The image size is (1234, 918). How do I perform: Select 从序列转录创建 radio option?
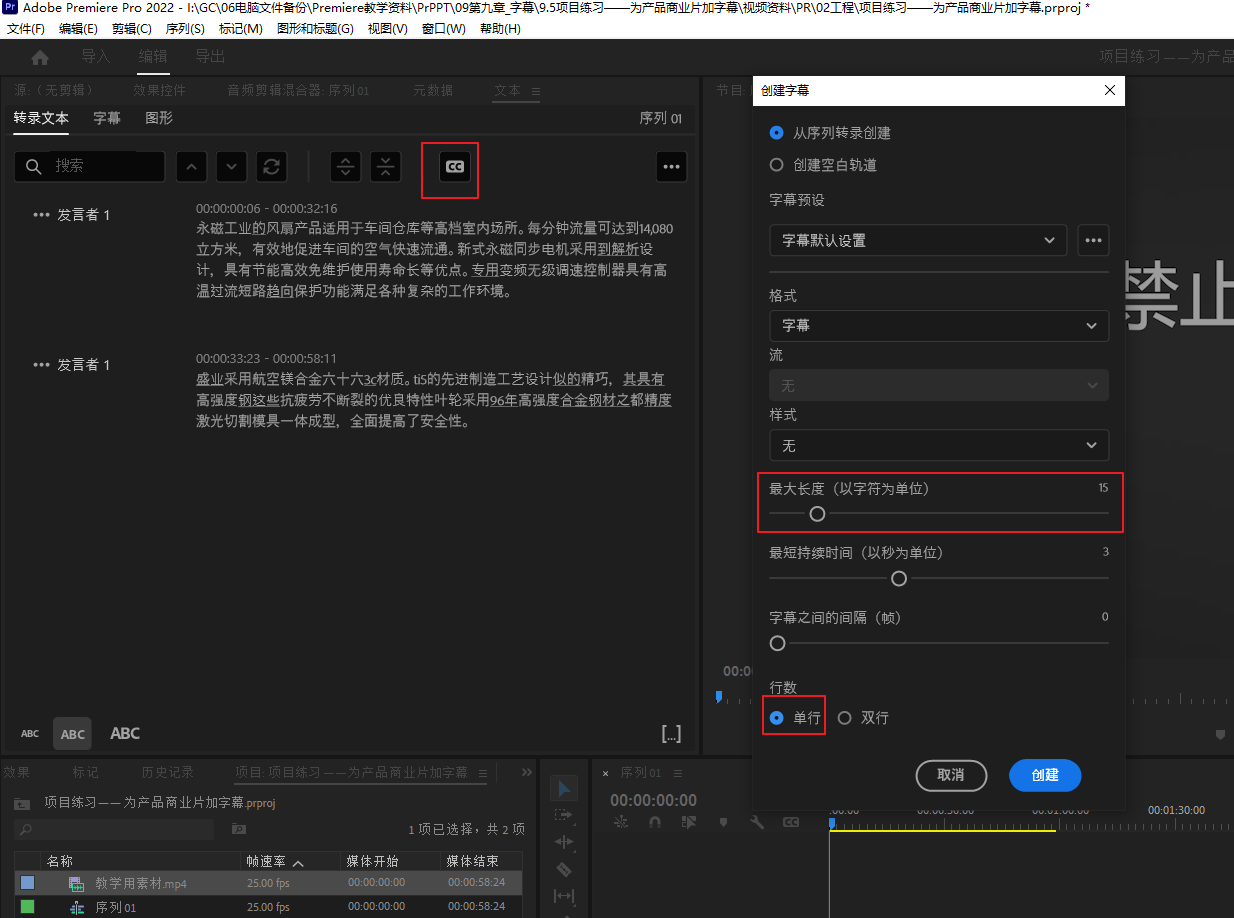pos(777,133)
